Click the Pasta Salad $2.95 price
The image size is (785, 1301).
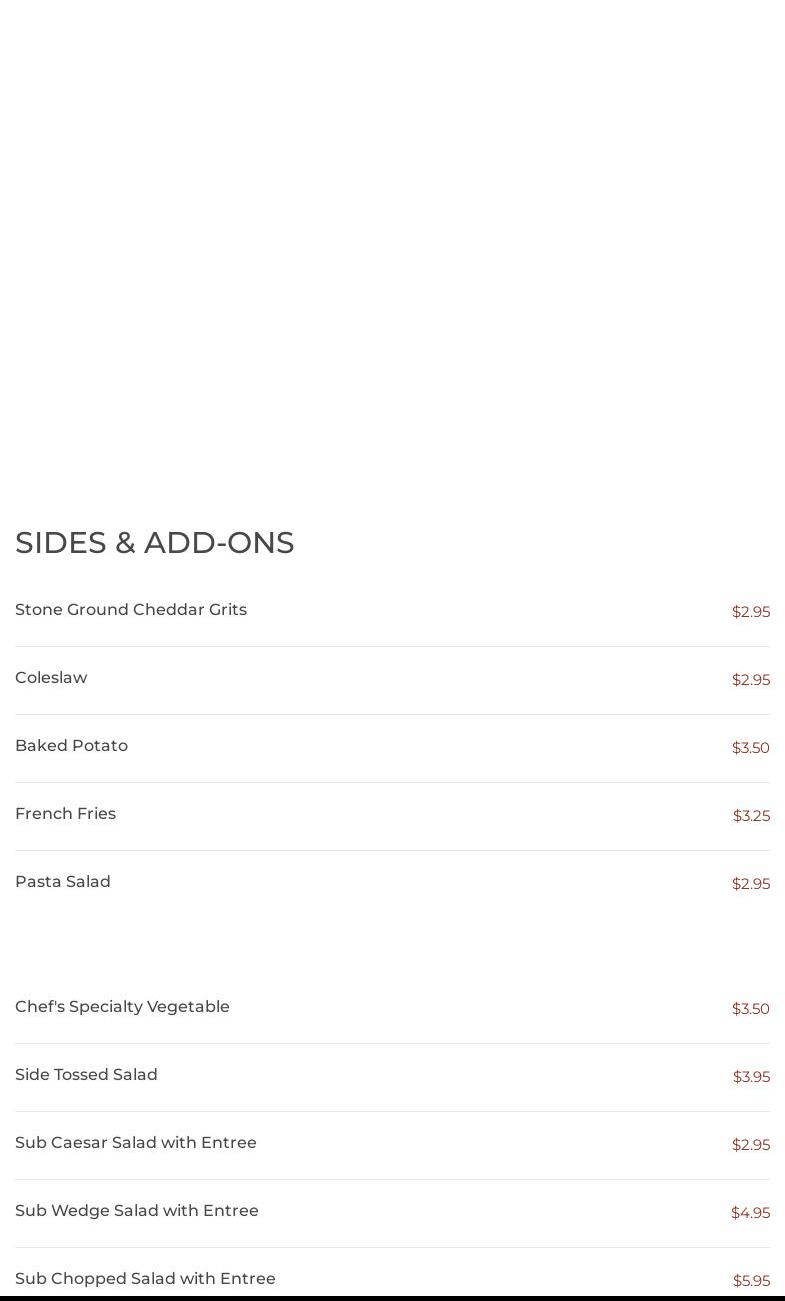coord(750,884)
